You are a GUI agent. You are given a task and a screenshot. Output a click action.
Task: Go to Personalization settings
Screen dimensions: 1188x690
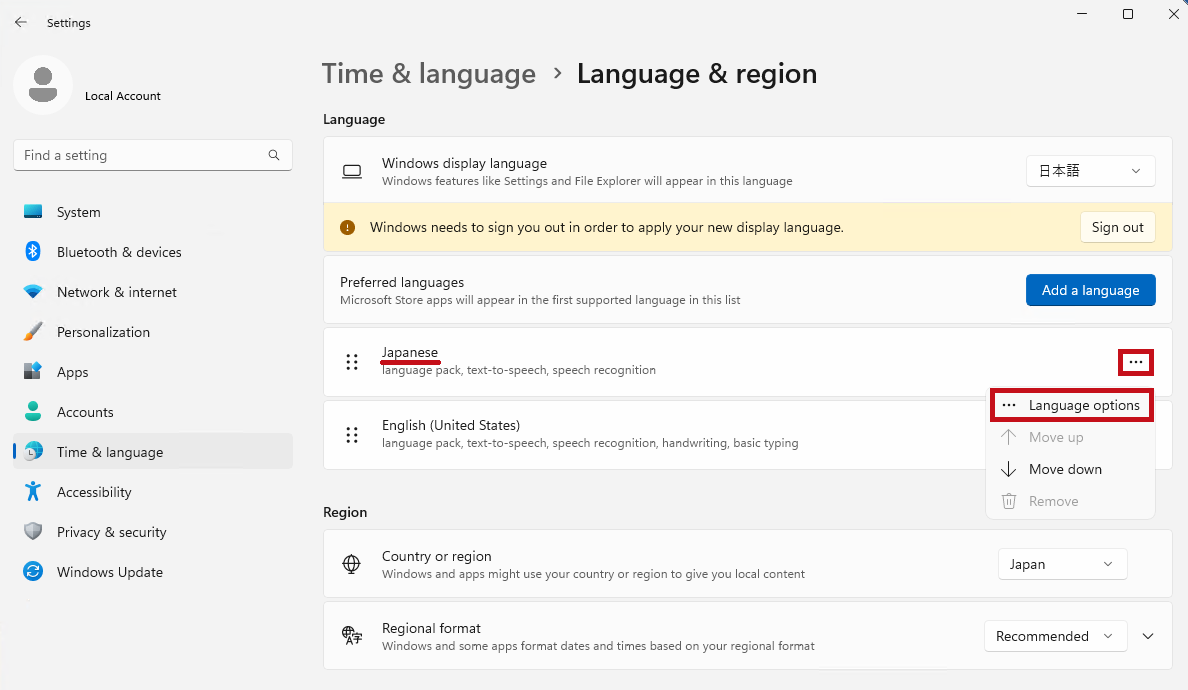pos(153,332)
